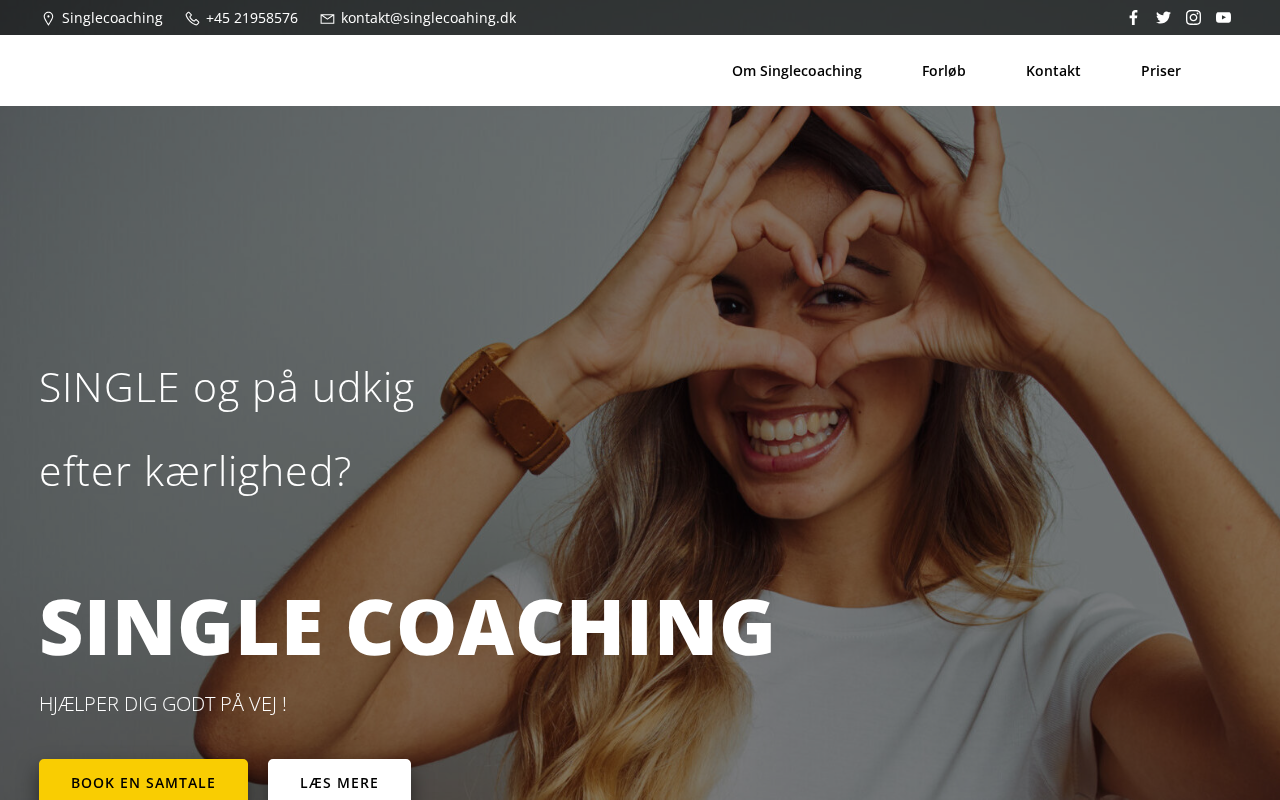Click the SINGLE COACHING headline
This screenshot has width=1280, height=800.
407,627
